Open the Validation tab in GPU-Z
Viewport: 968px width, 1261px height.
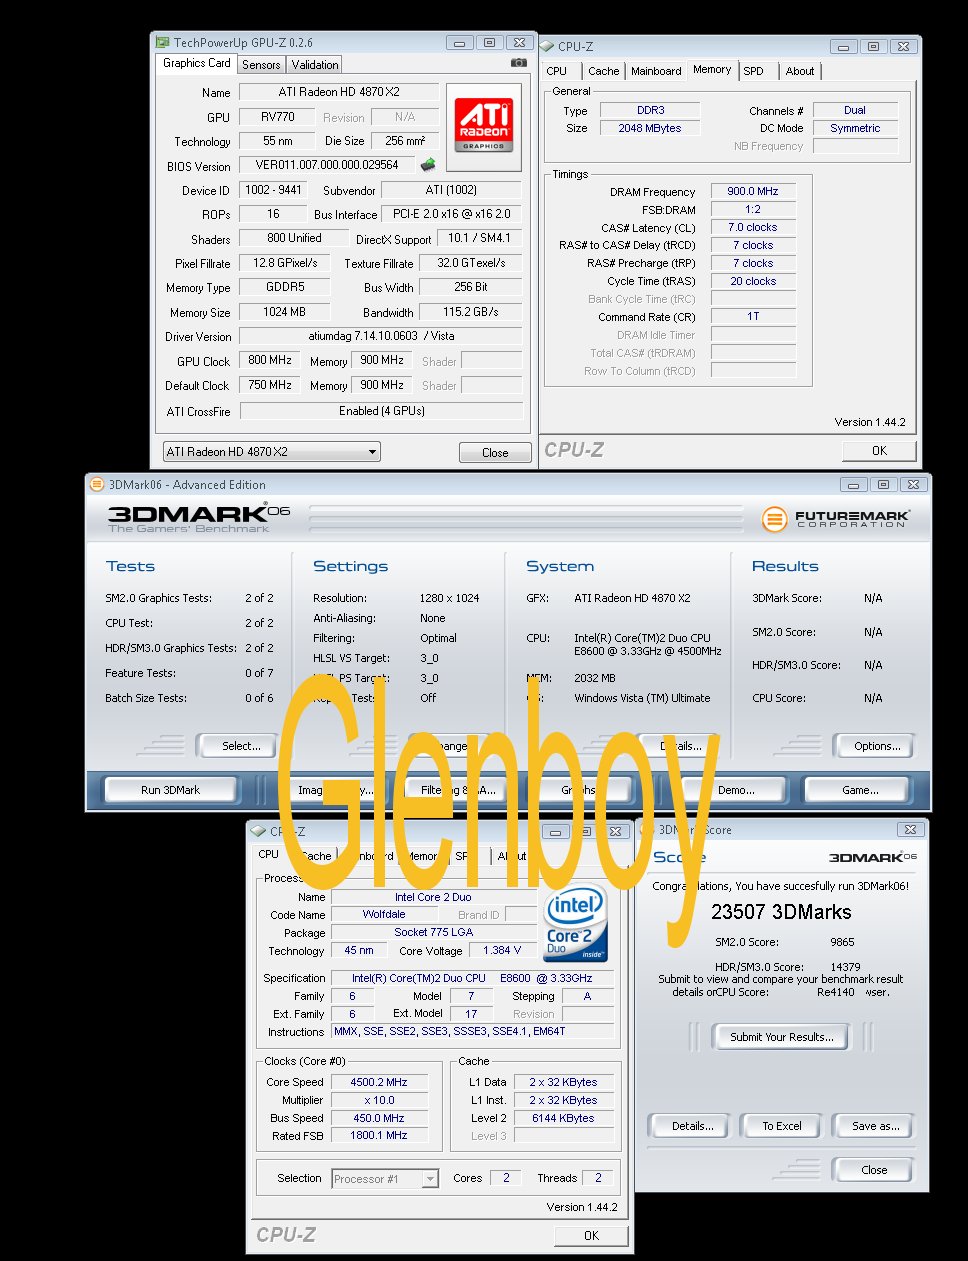point(315,65)
